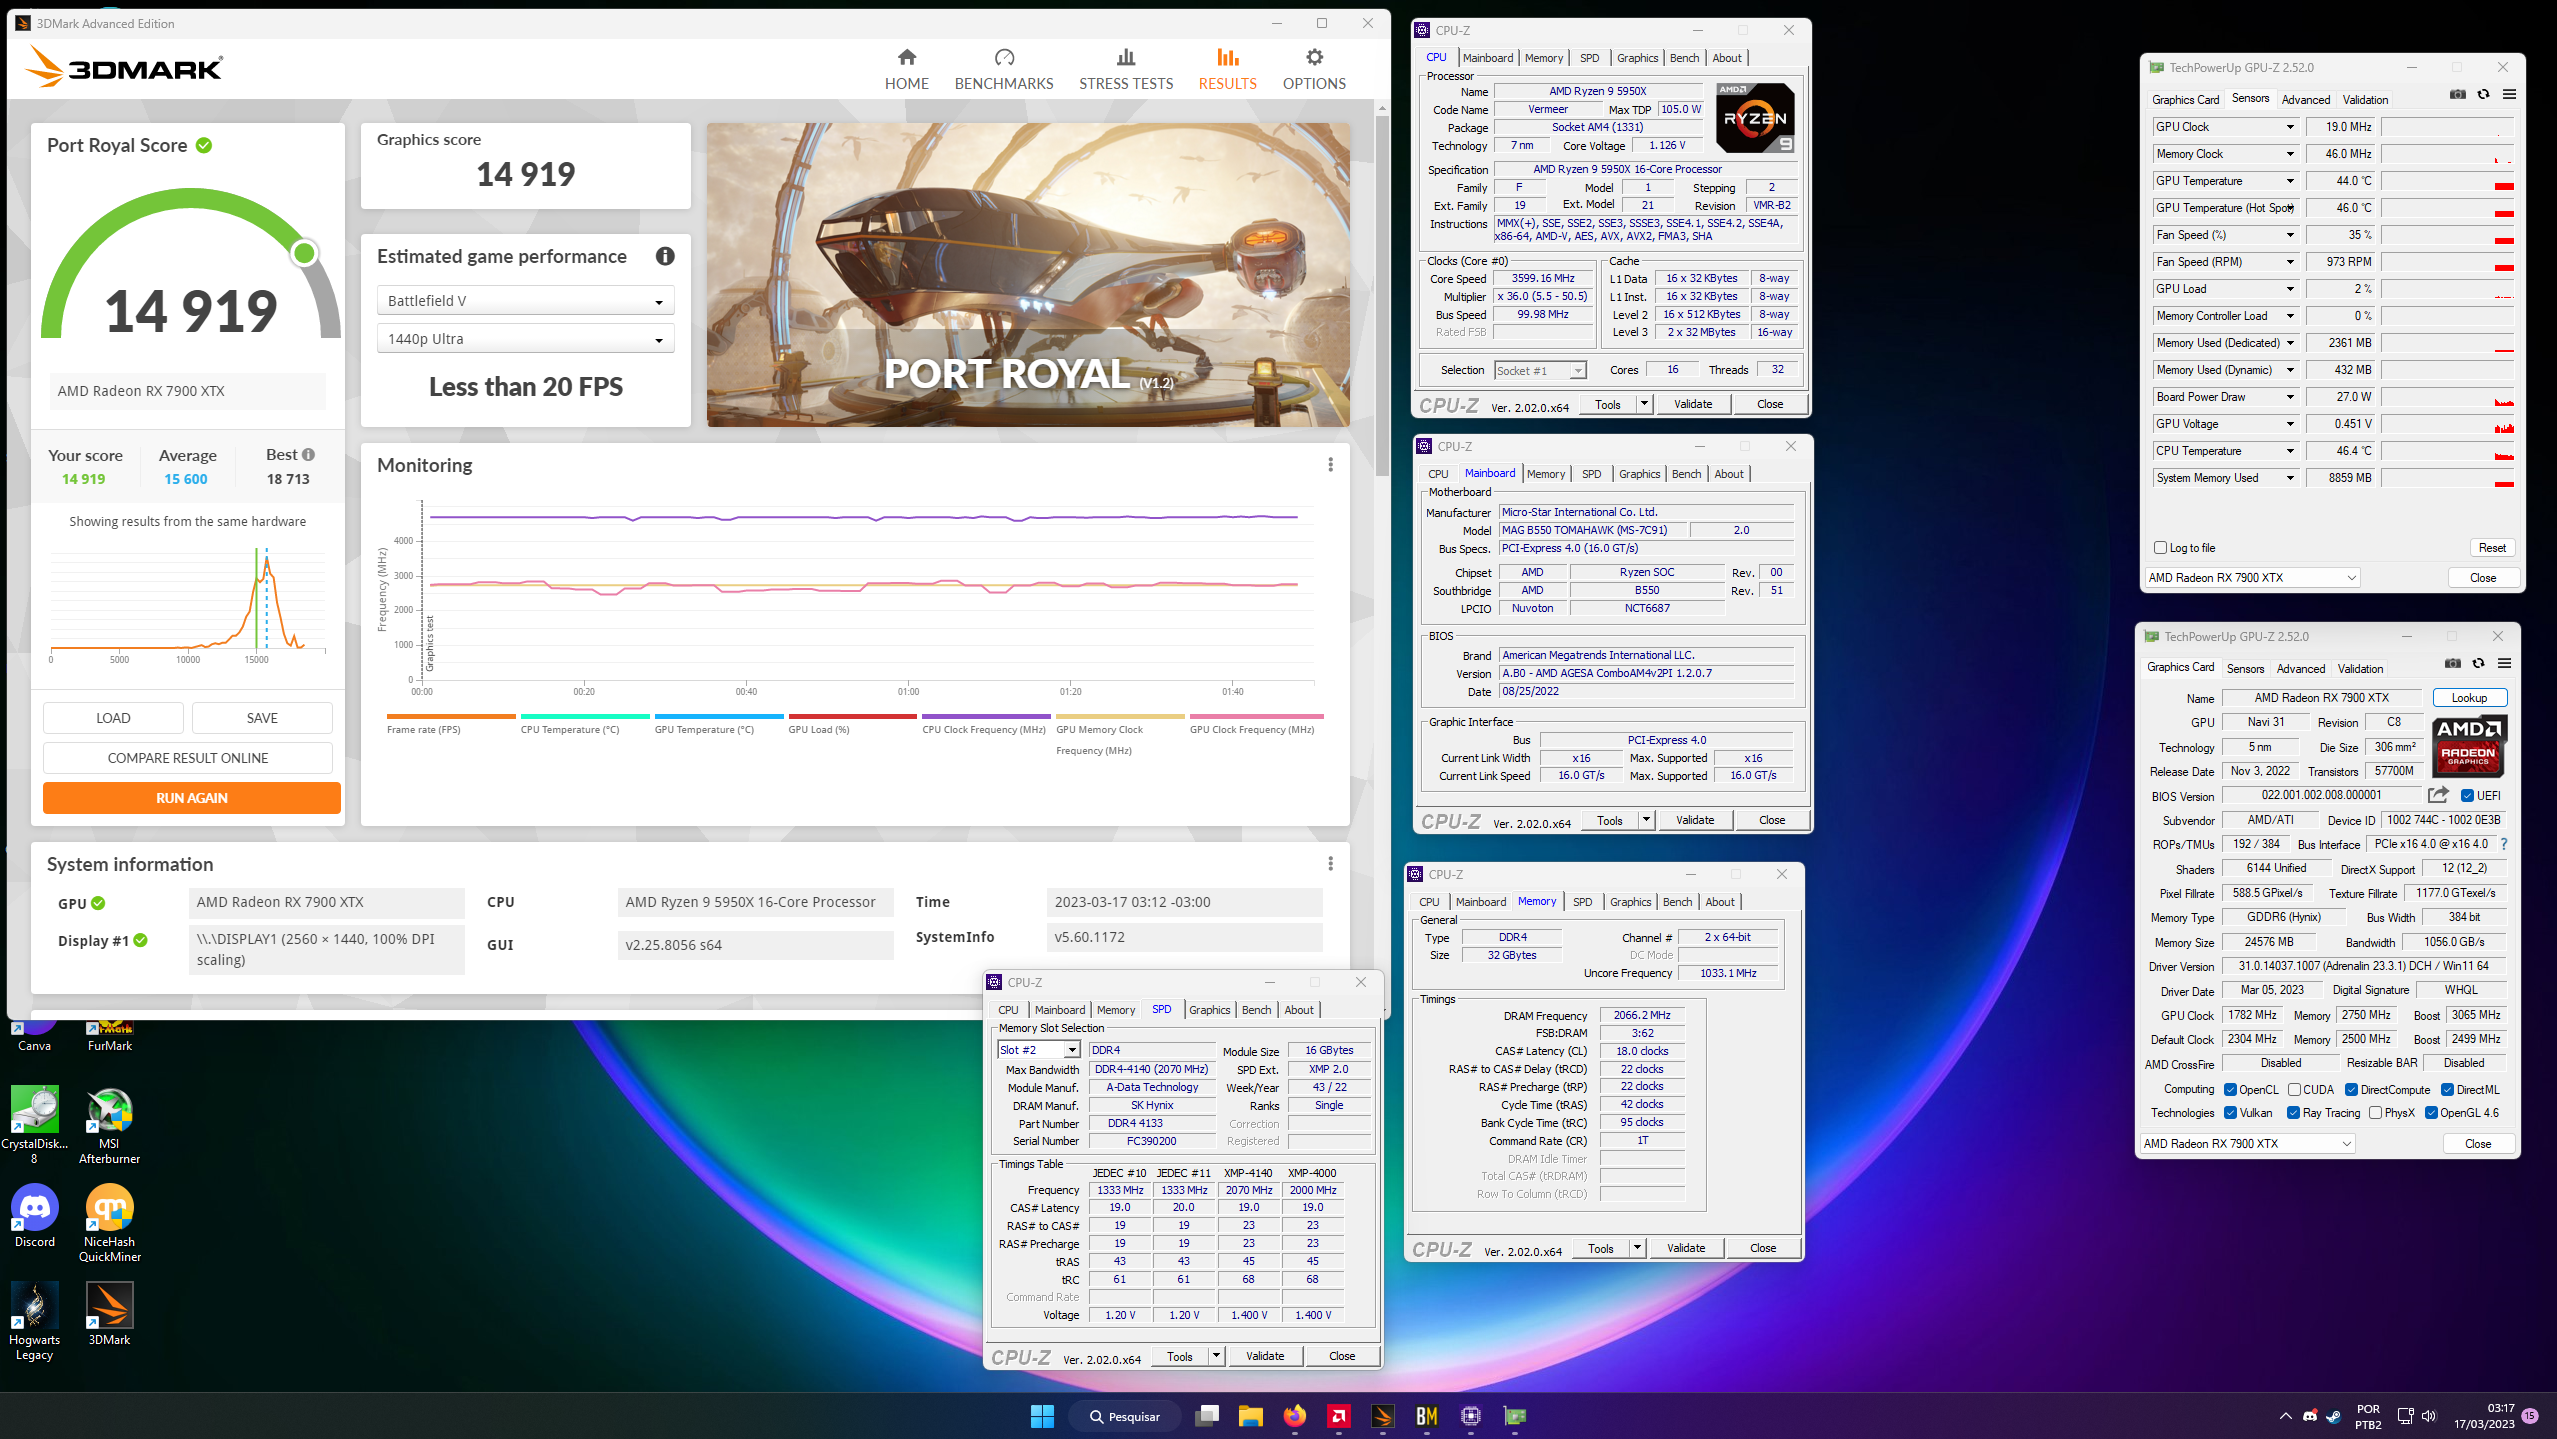This screenshot has width=2557, height=1439.
Task: Click COMPARE RESULT ONLINE button
Action: 188,758
